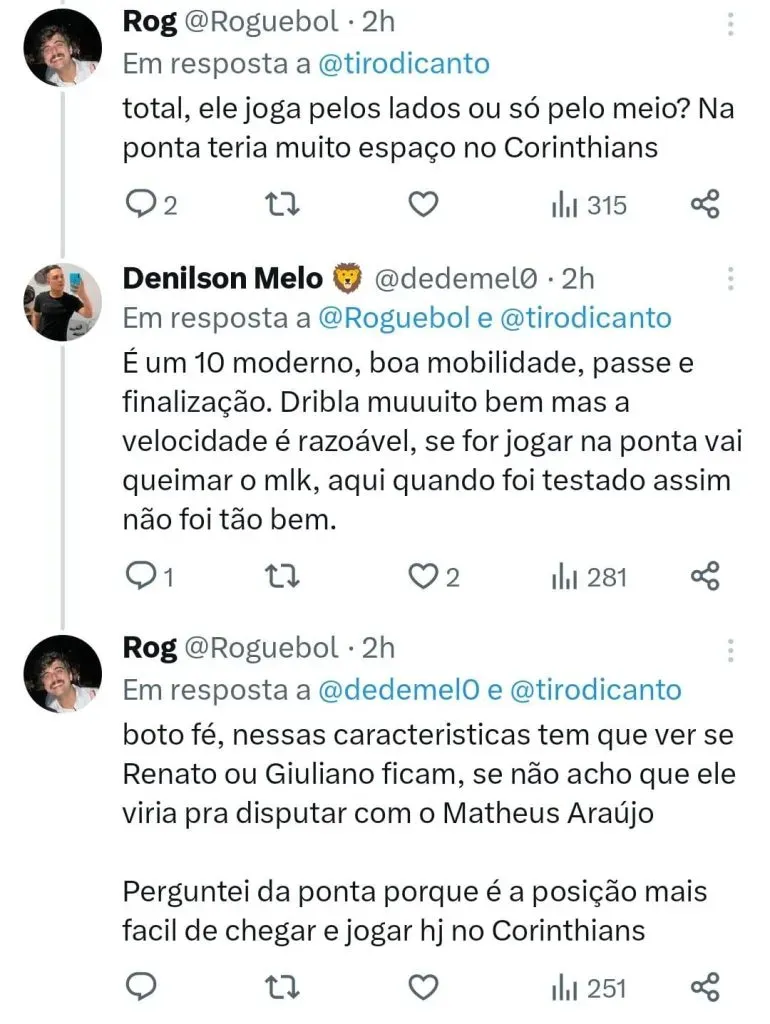Share Denilson Melo's tweet

click(x=705, y=576)
